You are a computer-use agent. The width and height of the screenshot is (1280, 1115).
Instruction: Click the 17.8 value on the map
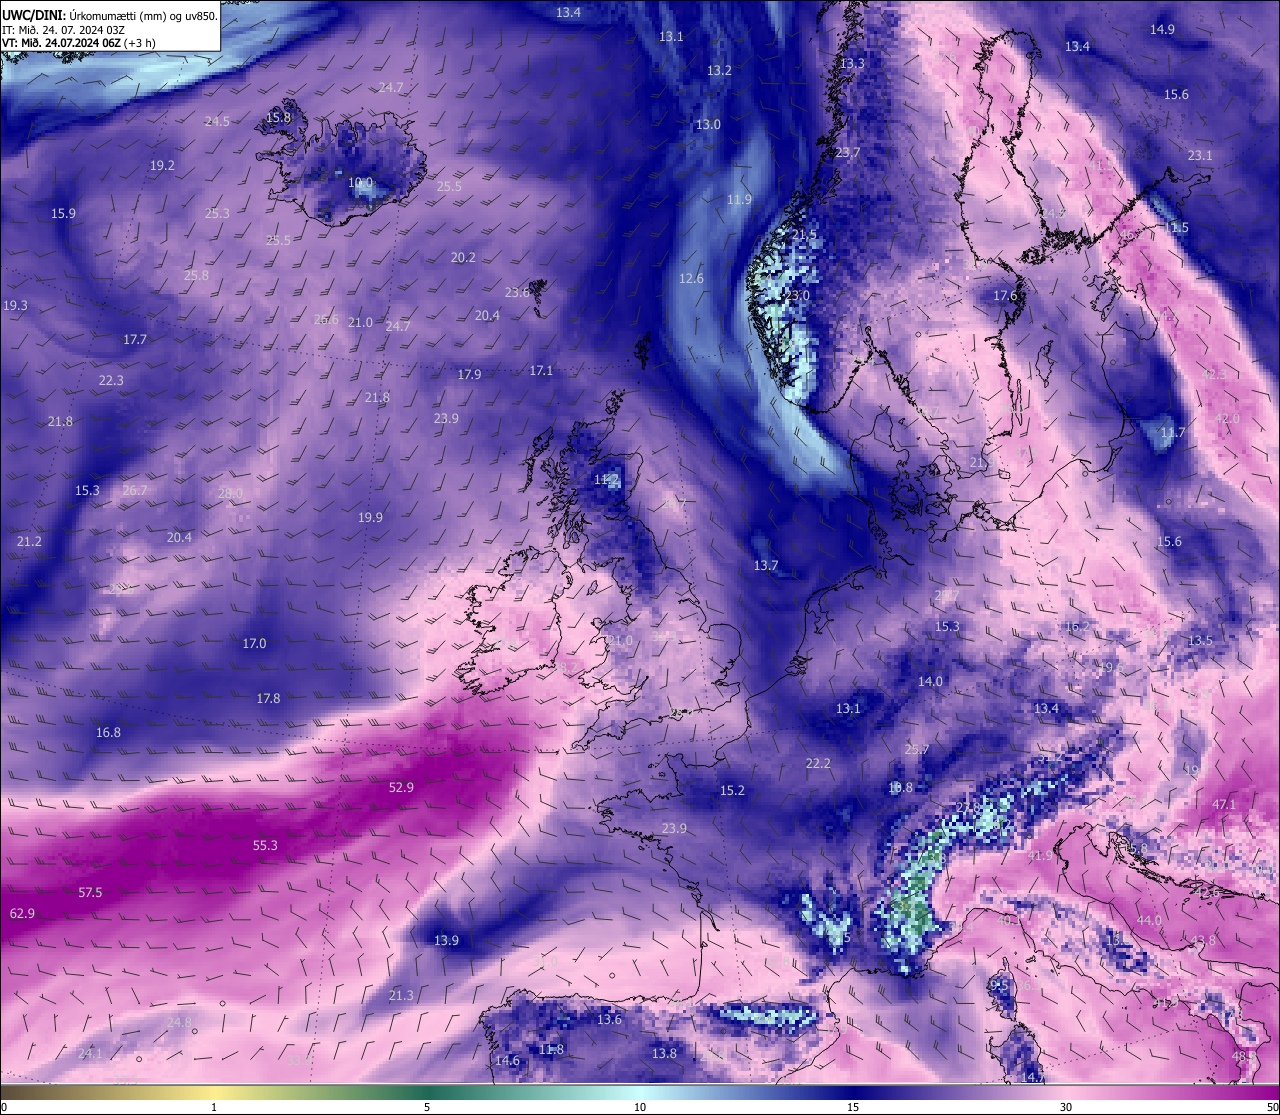[x=268, y=698]
